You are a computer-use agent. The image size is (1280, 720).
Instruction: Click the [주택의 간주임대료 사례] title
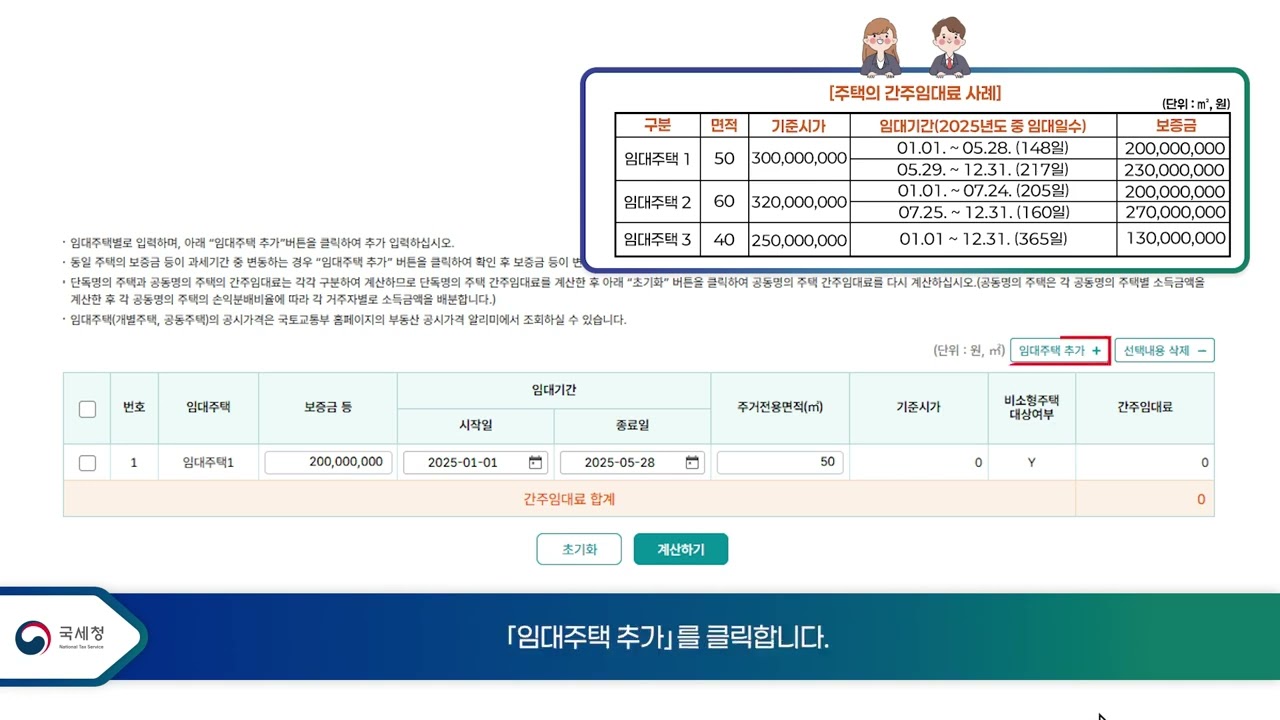tap(915, 93)
